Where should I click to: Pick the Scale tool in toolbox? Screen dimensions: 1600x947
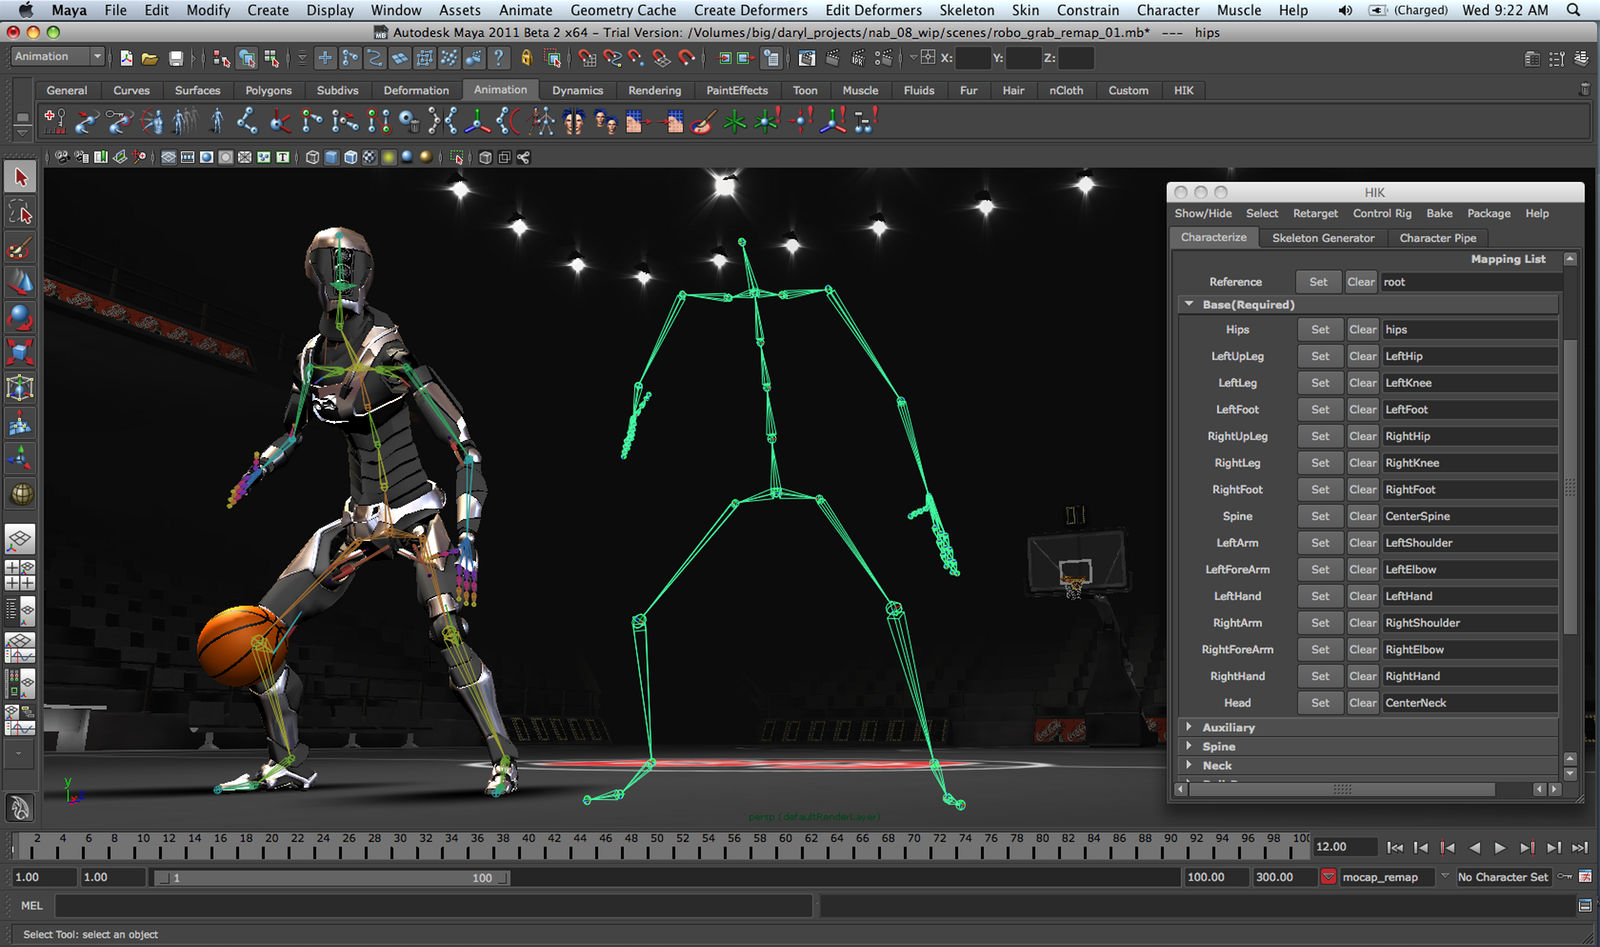coord(20,352)
